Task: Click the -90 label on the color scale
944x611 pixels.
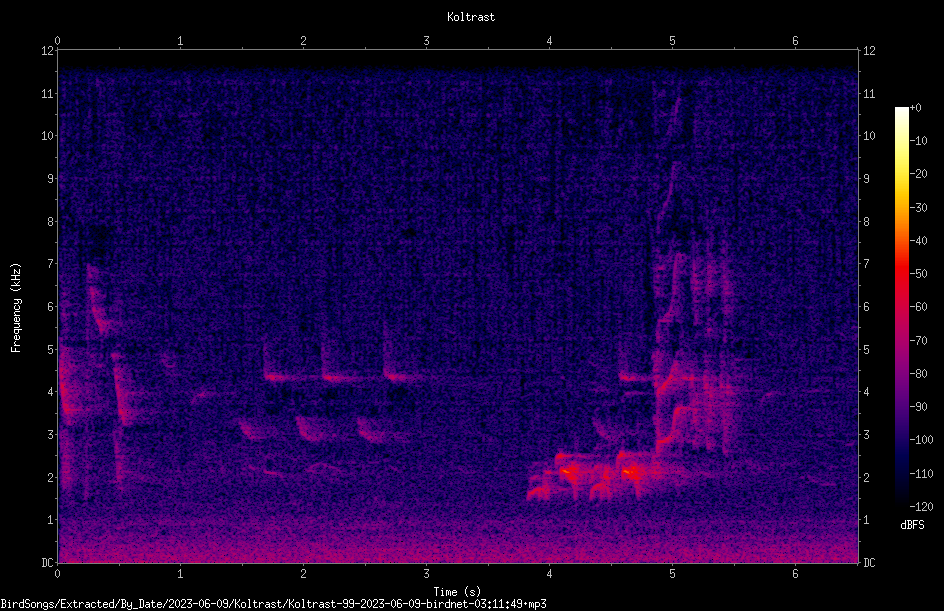Action: click(x=918, y=407)
